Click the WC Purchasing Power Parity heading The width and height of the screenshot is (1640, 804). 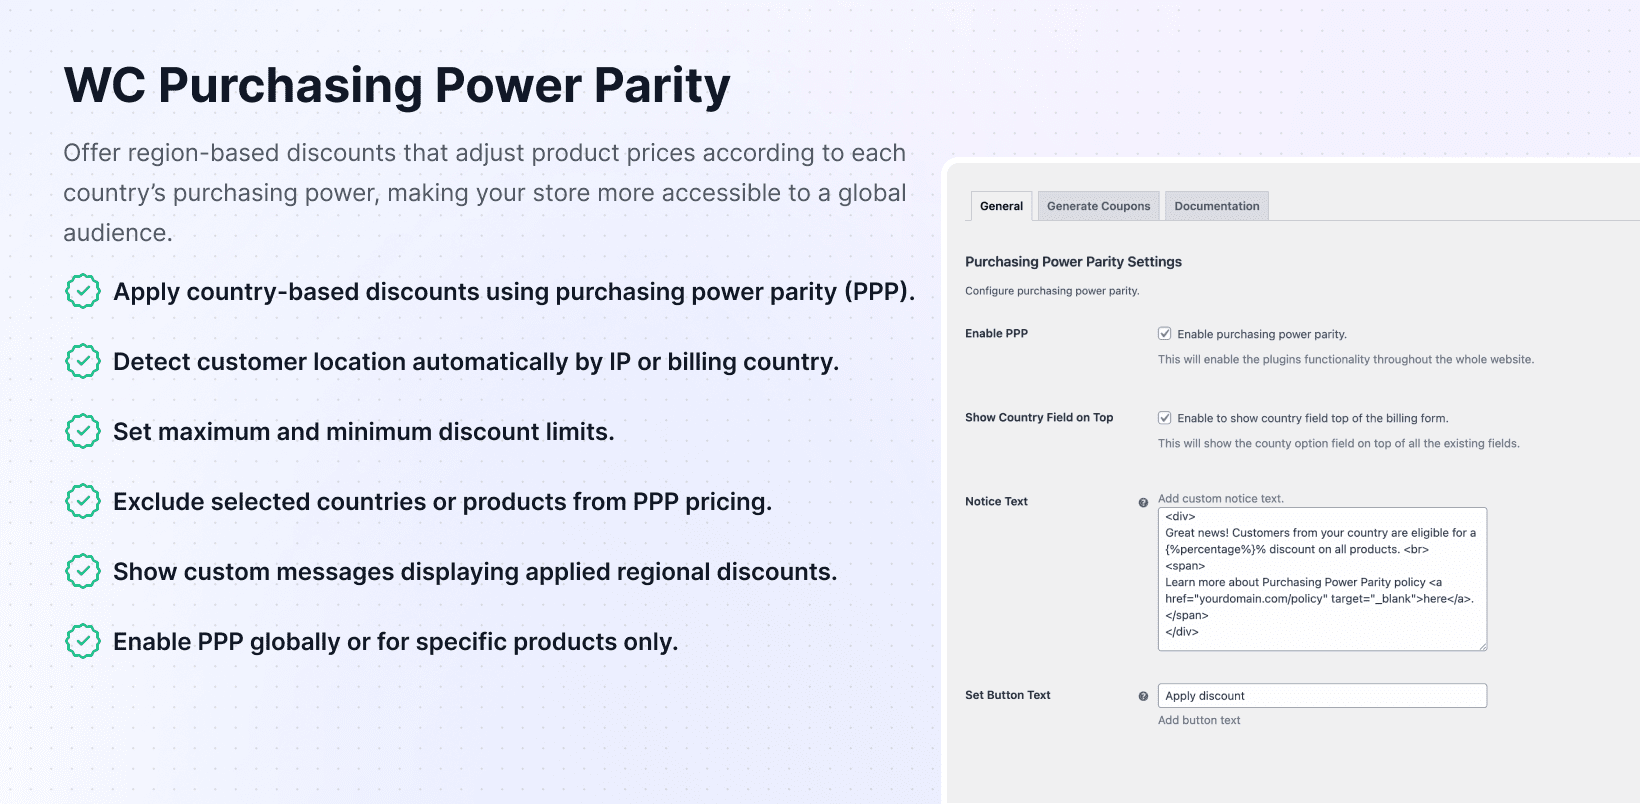click(397, 85)
